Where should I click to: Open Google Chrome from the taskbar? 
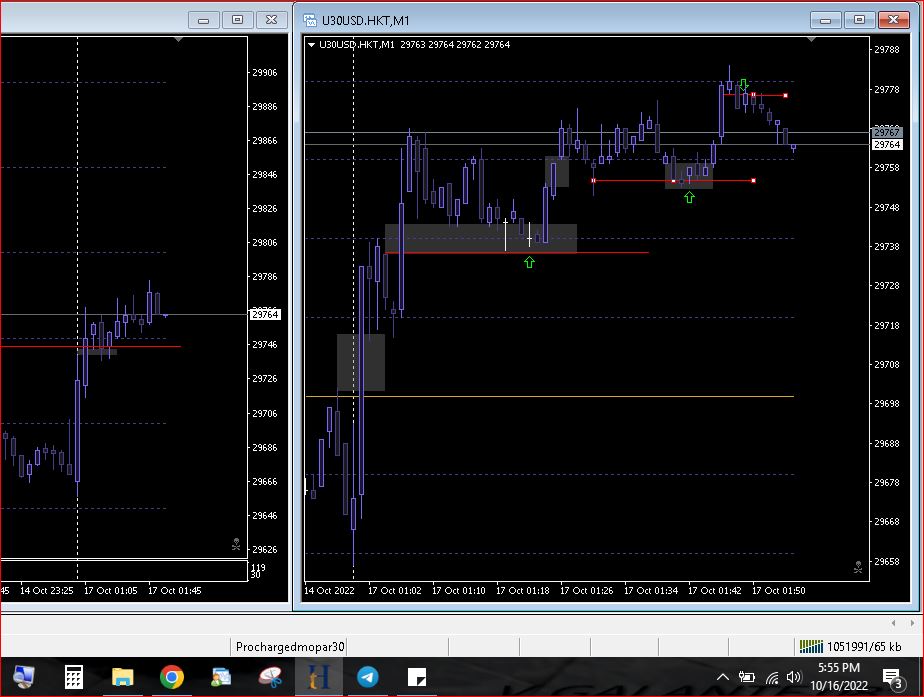[171, 678]
